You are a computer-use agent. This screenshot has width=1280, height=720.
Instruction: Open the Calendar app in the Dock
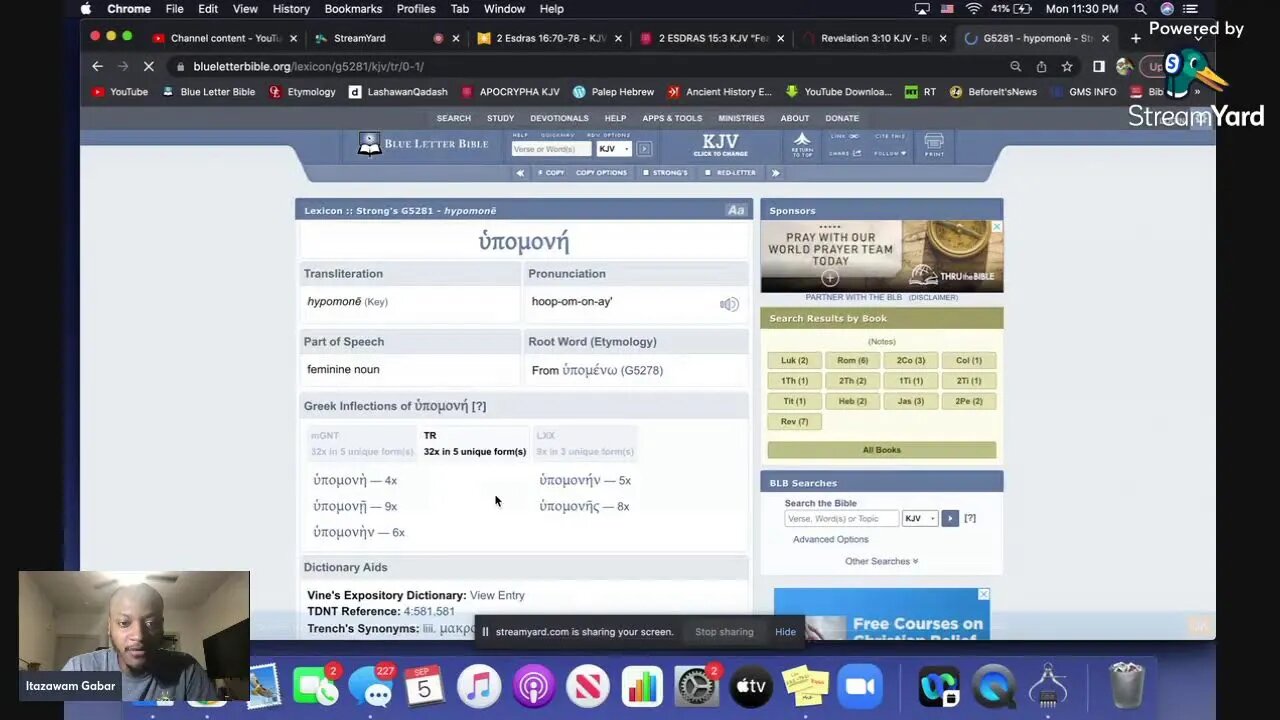coord(424,687)
